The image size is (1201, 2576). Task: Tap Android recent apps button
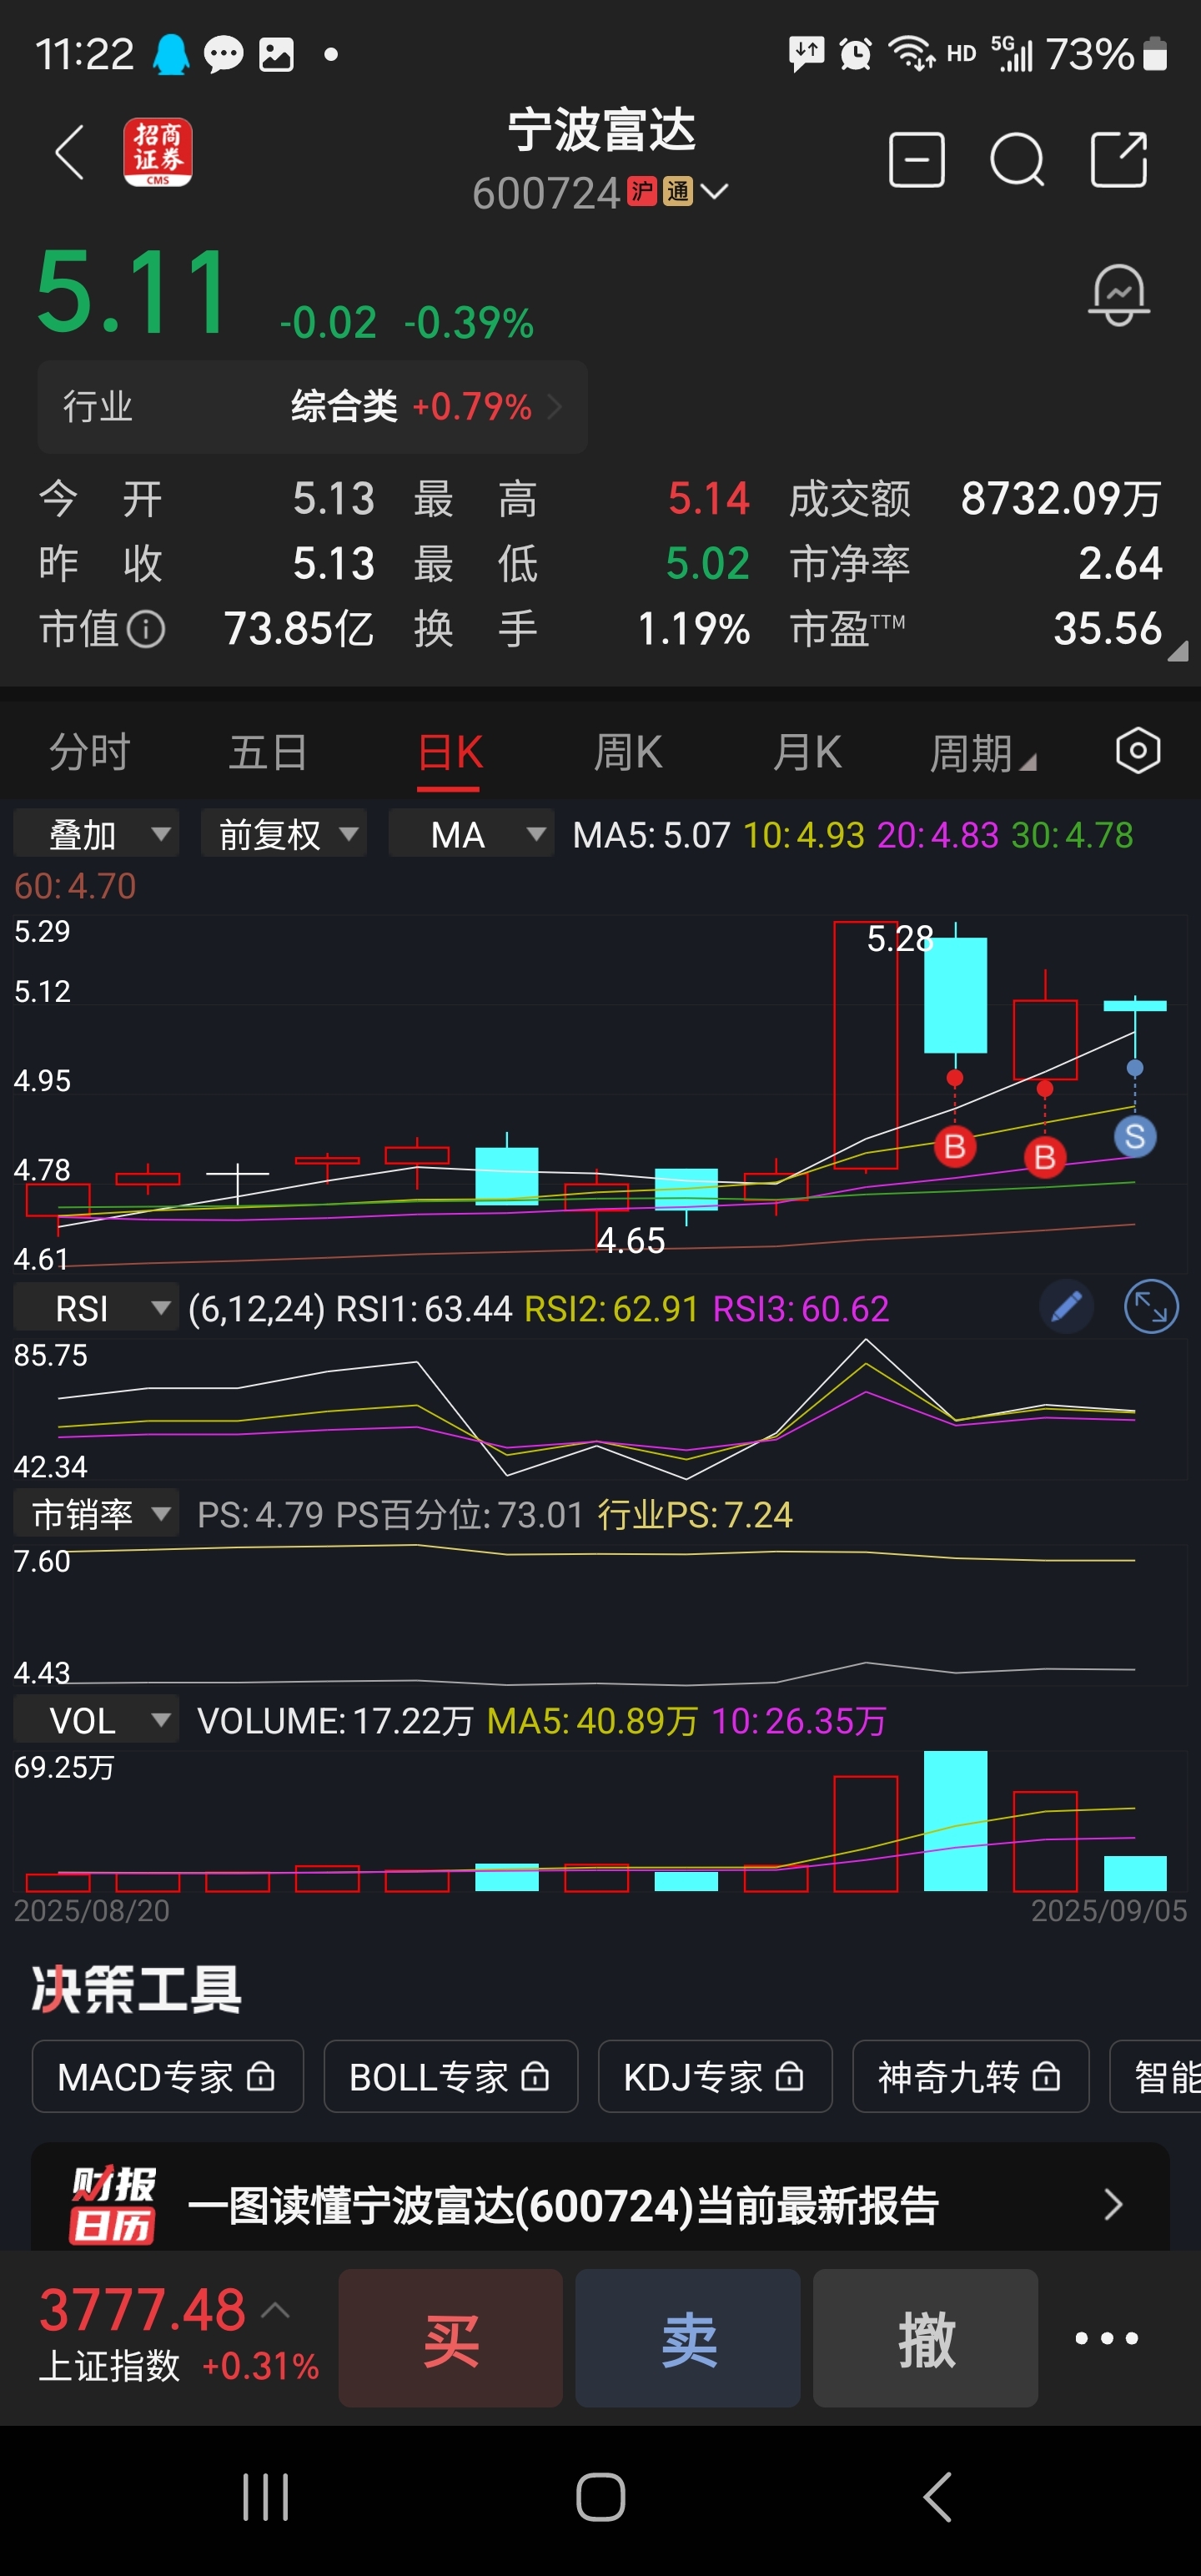pyautogui.click(x=266, y=2497)
